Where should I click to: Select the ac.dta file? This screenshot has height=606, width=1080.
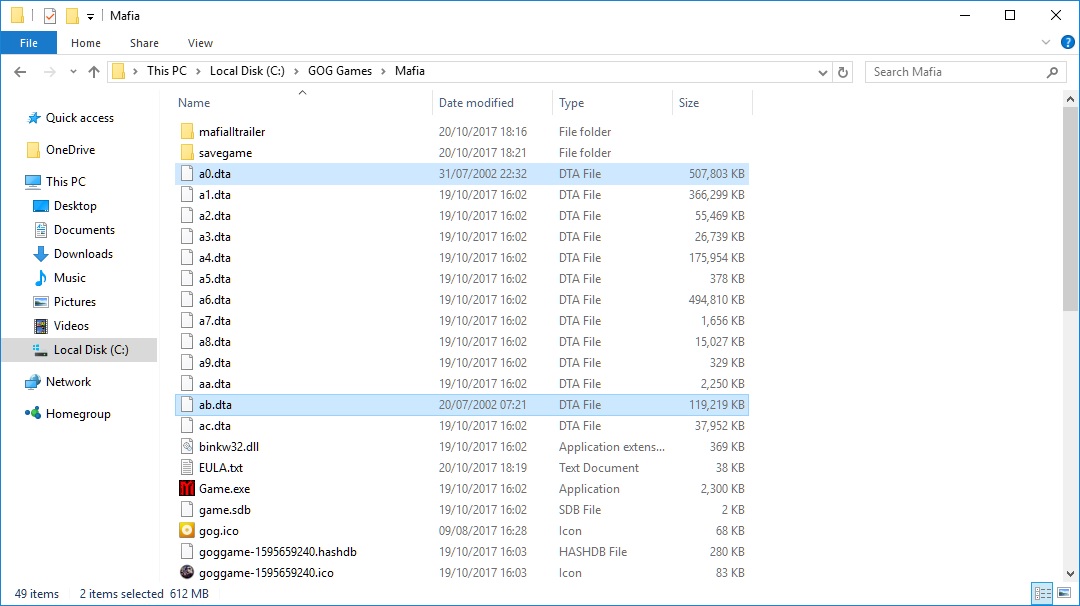point(461,426)
